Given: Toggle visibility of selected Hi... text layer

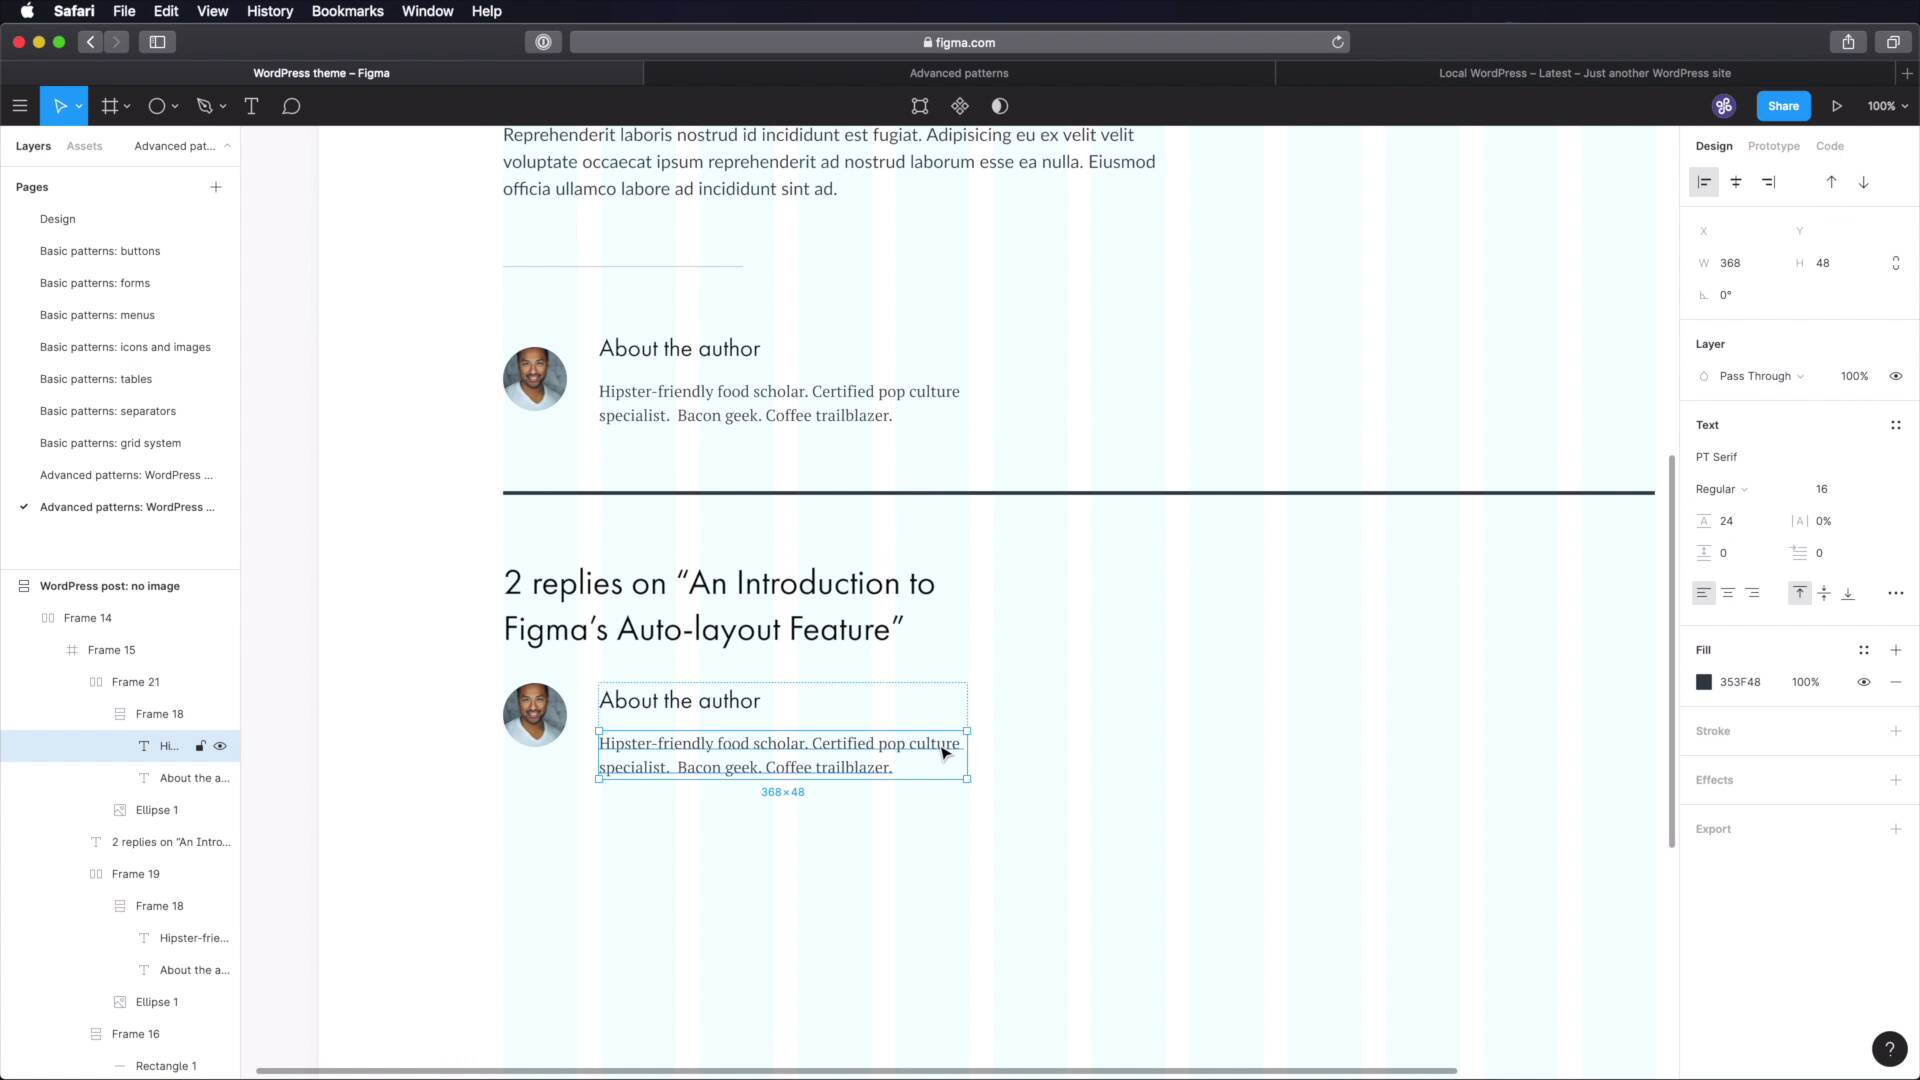Looking at the screenshot, I should [220, 746].
